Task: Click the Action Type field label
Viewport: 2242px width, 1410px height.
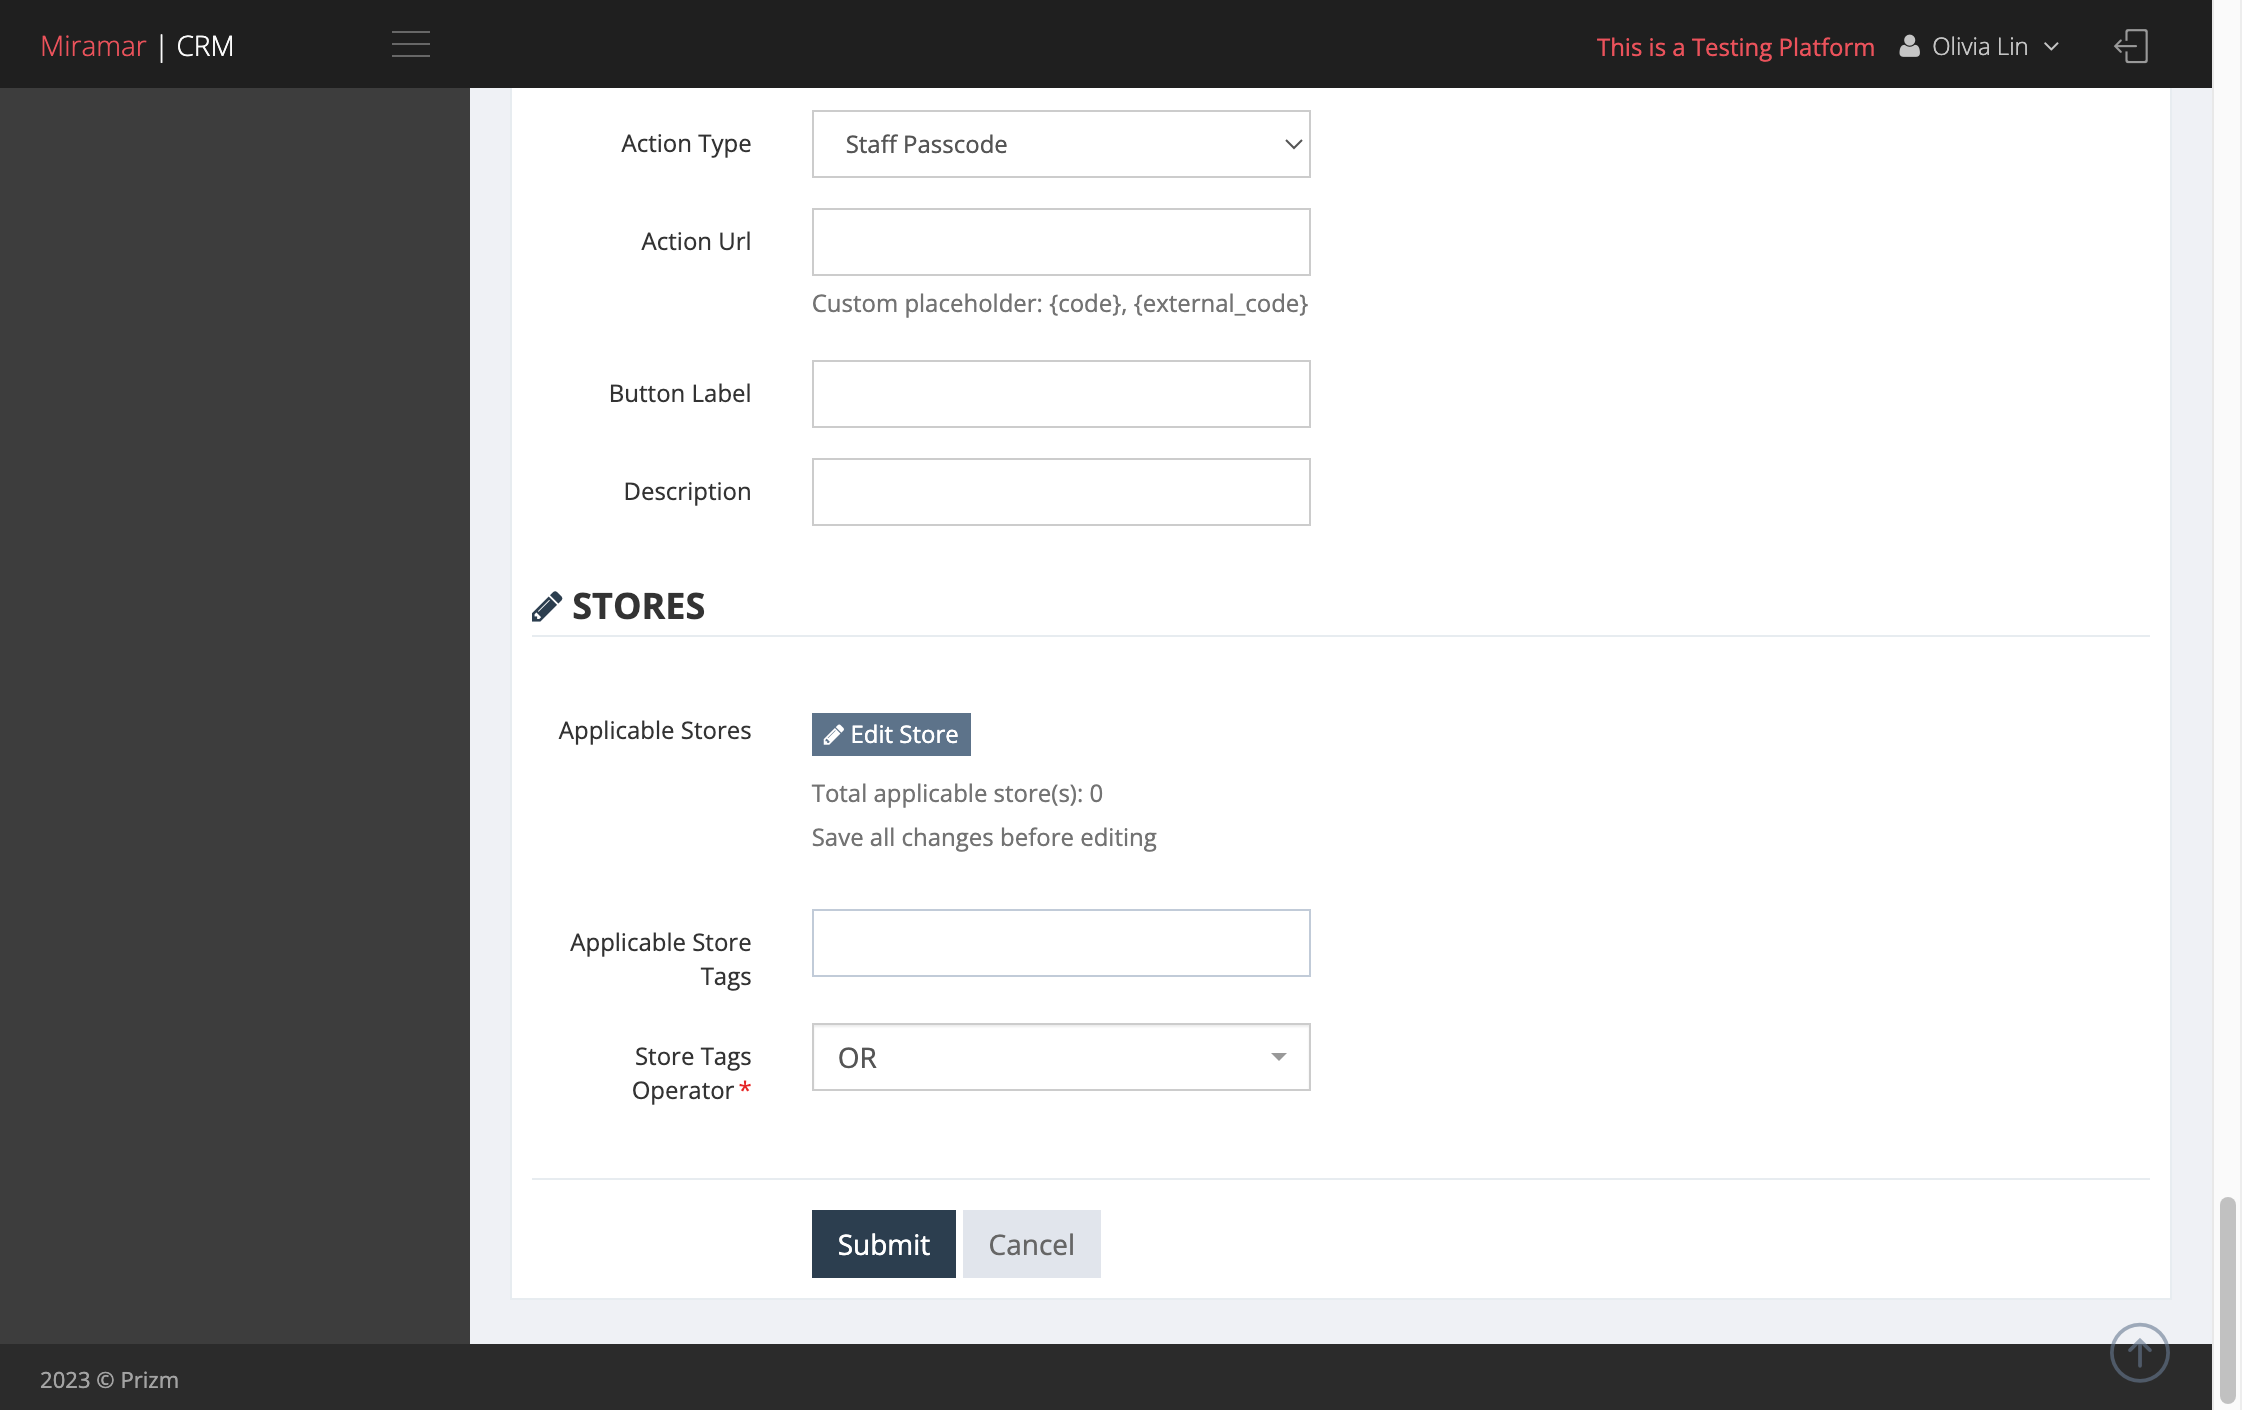Action: coord(686,144)
